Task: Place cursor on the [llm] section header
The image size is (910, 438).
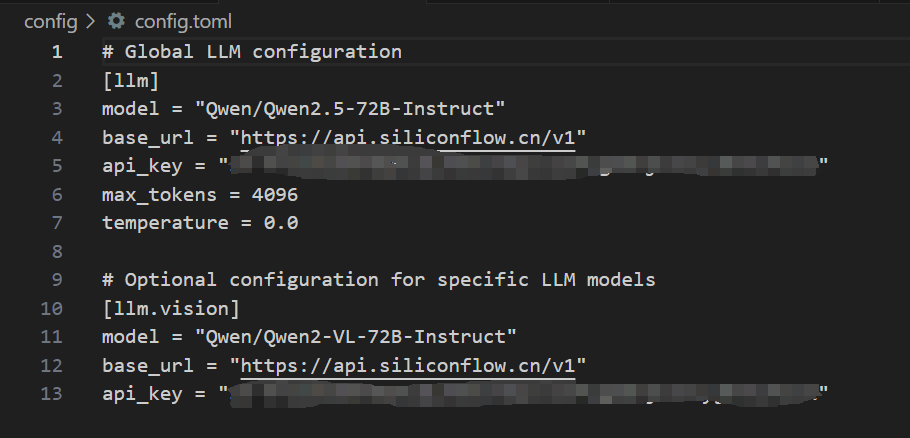Action: (131, 80)
